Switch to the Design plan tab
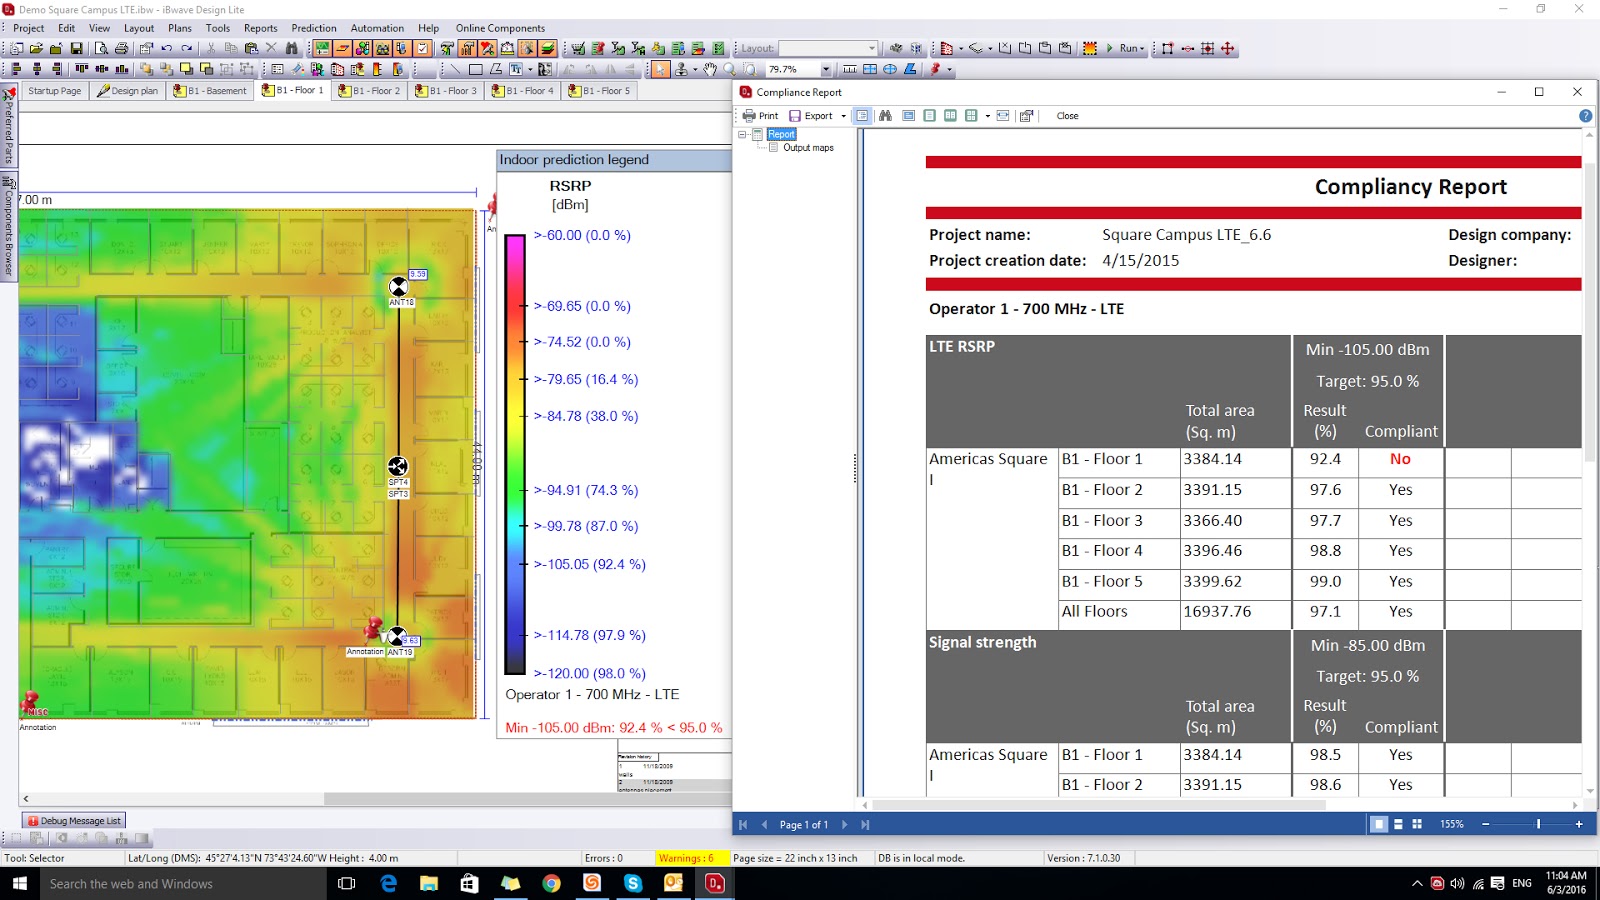Image resolution: width=1600 pixels, height=900 pixels. point(128,91)
